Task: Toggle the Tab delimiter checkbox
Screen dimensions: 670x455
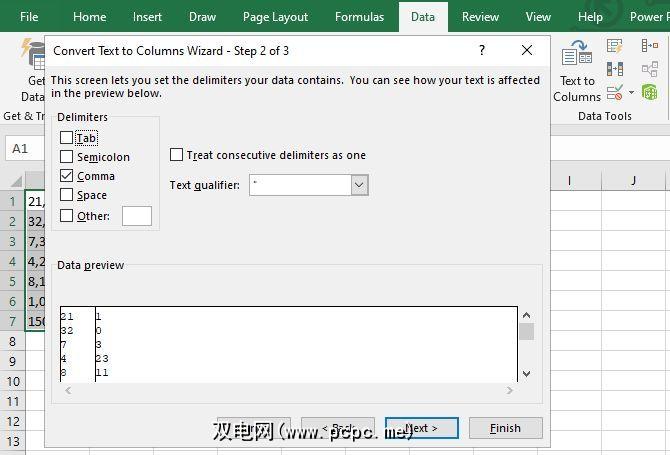Action: click(x=66, y=138)
